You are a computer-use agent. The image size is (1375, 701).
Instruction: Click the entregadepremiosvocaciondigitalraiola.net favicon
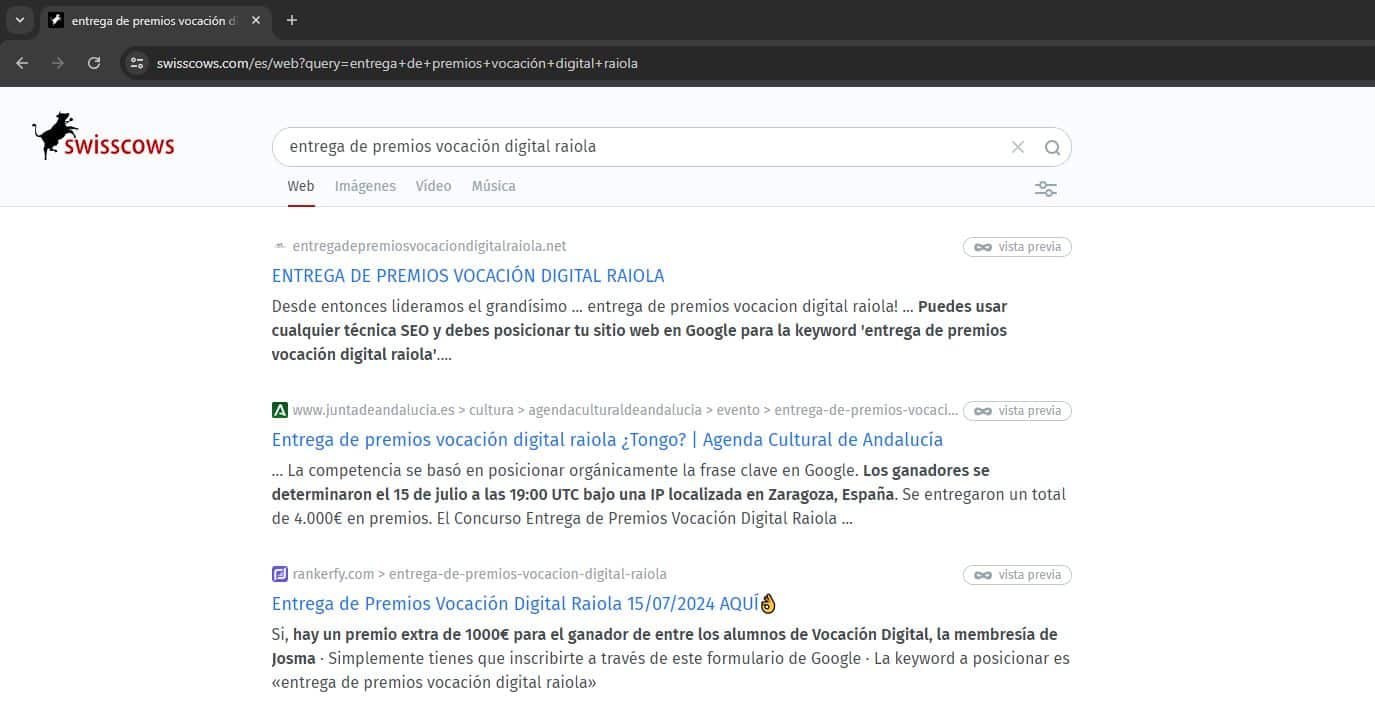coord(280,246)
